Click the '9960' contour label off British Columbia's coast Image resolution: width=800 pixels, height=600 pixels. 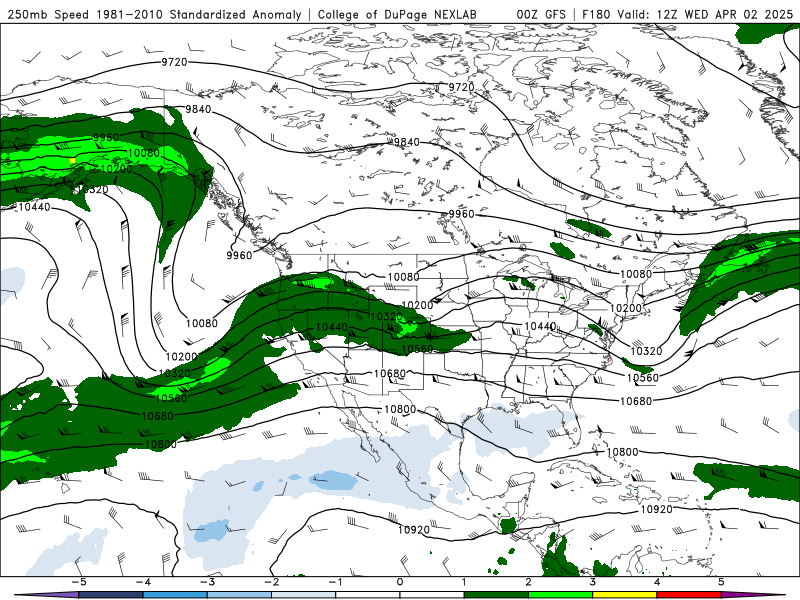(x=239, y=255)
